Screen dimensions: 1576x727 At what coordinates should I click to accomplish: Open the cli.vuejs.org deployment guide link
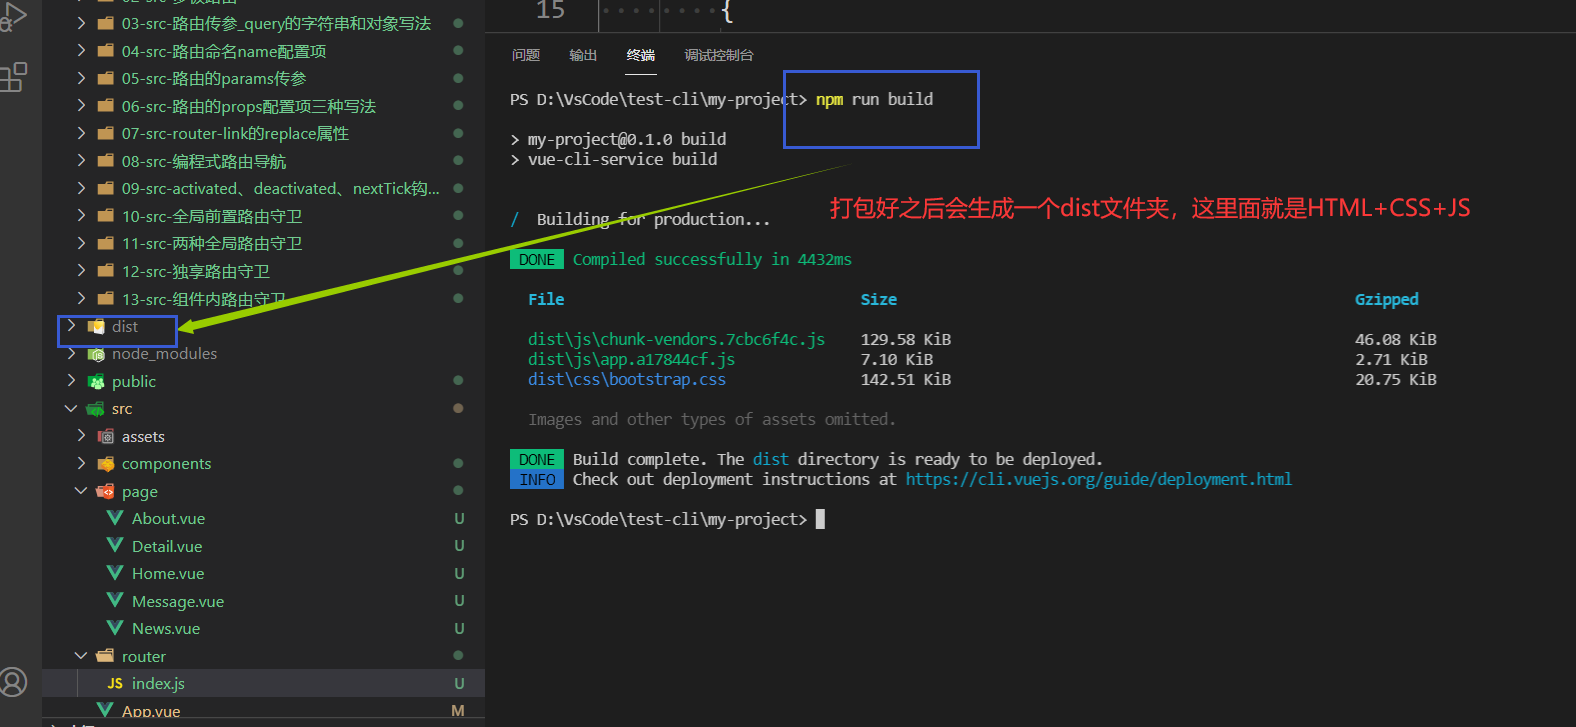click(1099, 479)
